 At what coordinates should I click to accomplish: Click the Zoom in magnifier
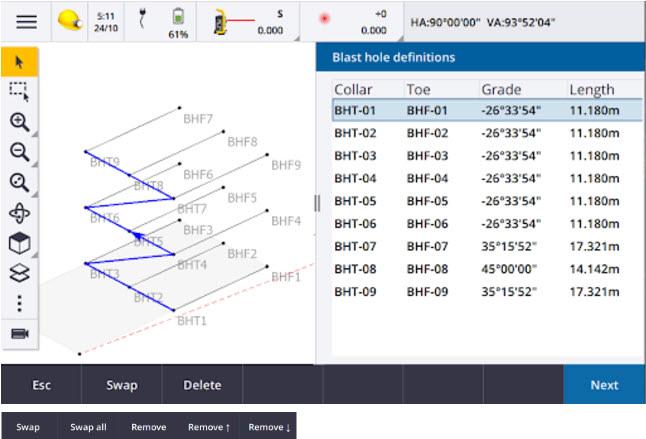(19, 122)
